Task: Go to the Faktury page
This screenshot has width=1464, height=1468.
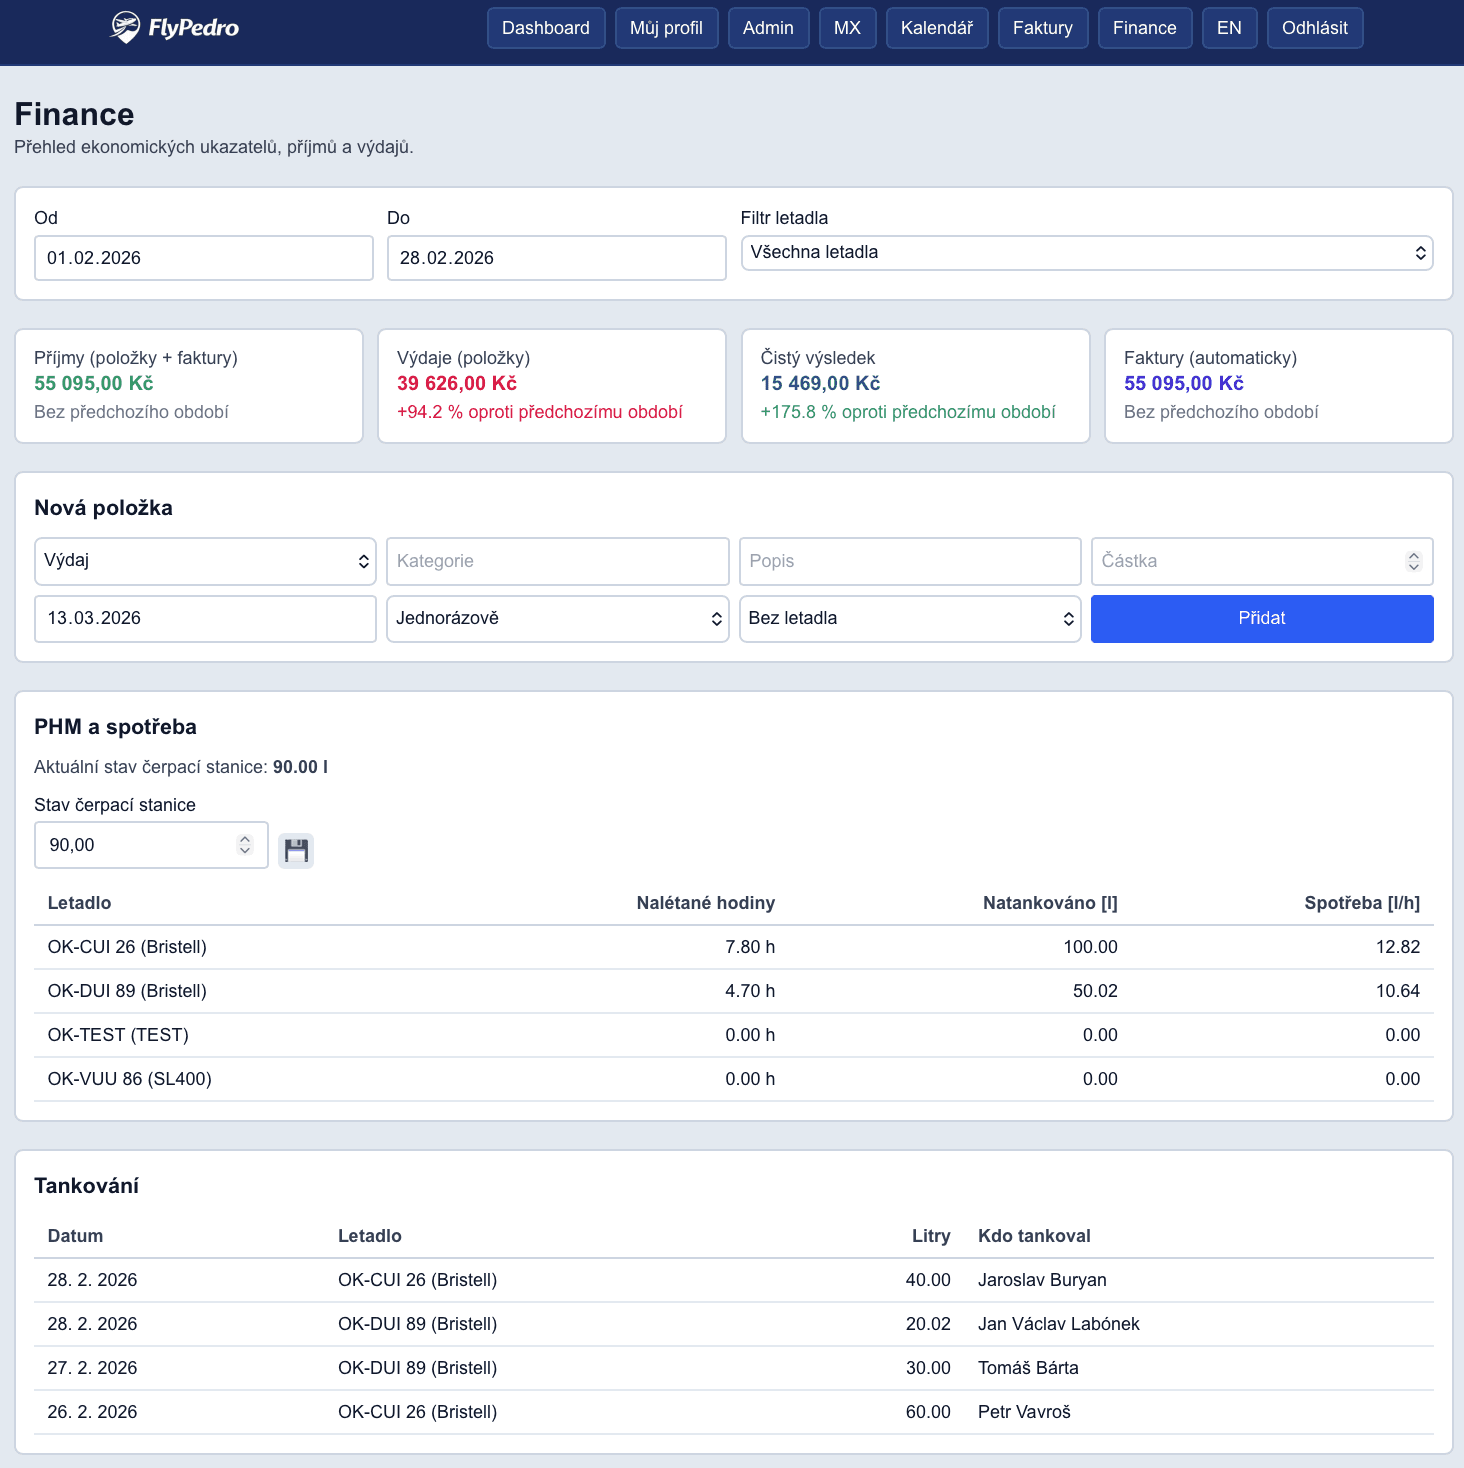Action: click(x=1042, y=28)
